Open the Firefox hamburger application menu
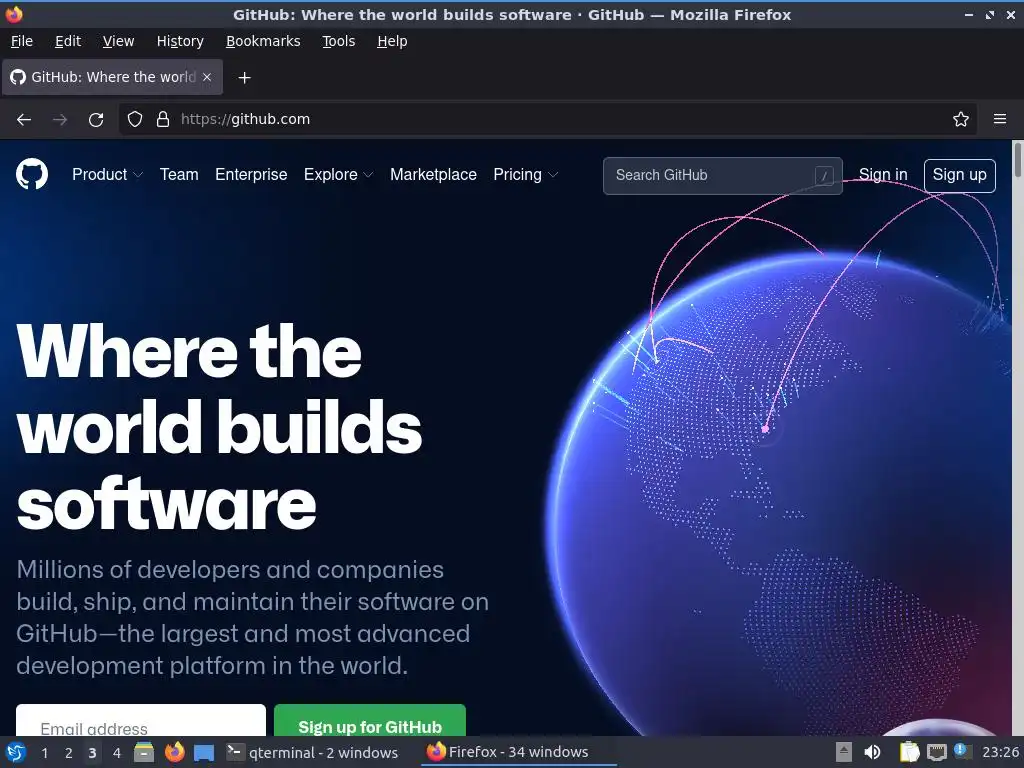The height and width of the screenshot is (768, 1024). [1000, 120]
